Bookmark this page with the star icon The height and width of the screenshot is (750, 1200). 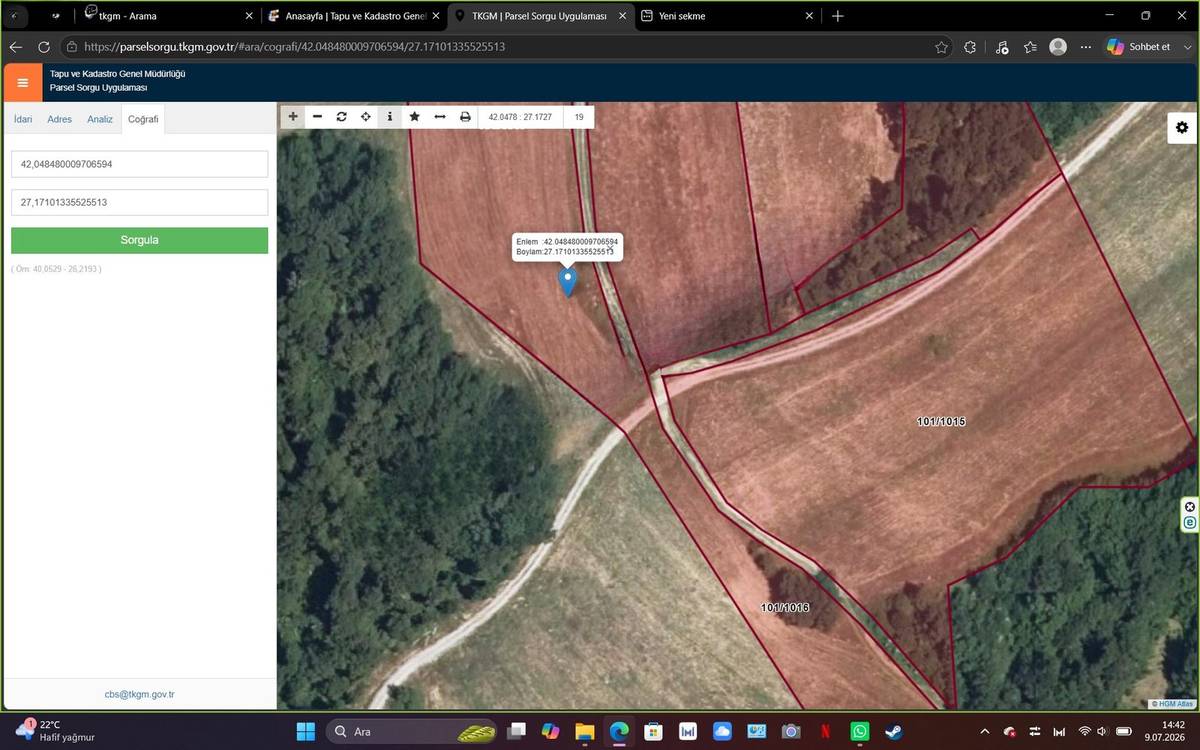(x=941, y=47)
